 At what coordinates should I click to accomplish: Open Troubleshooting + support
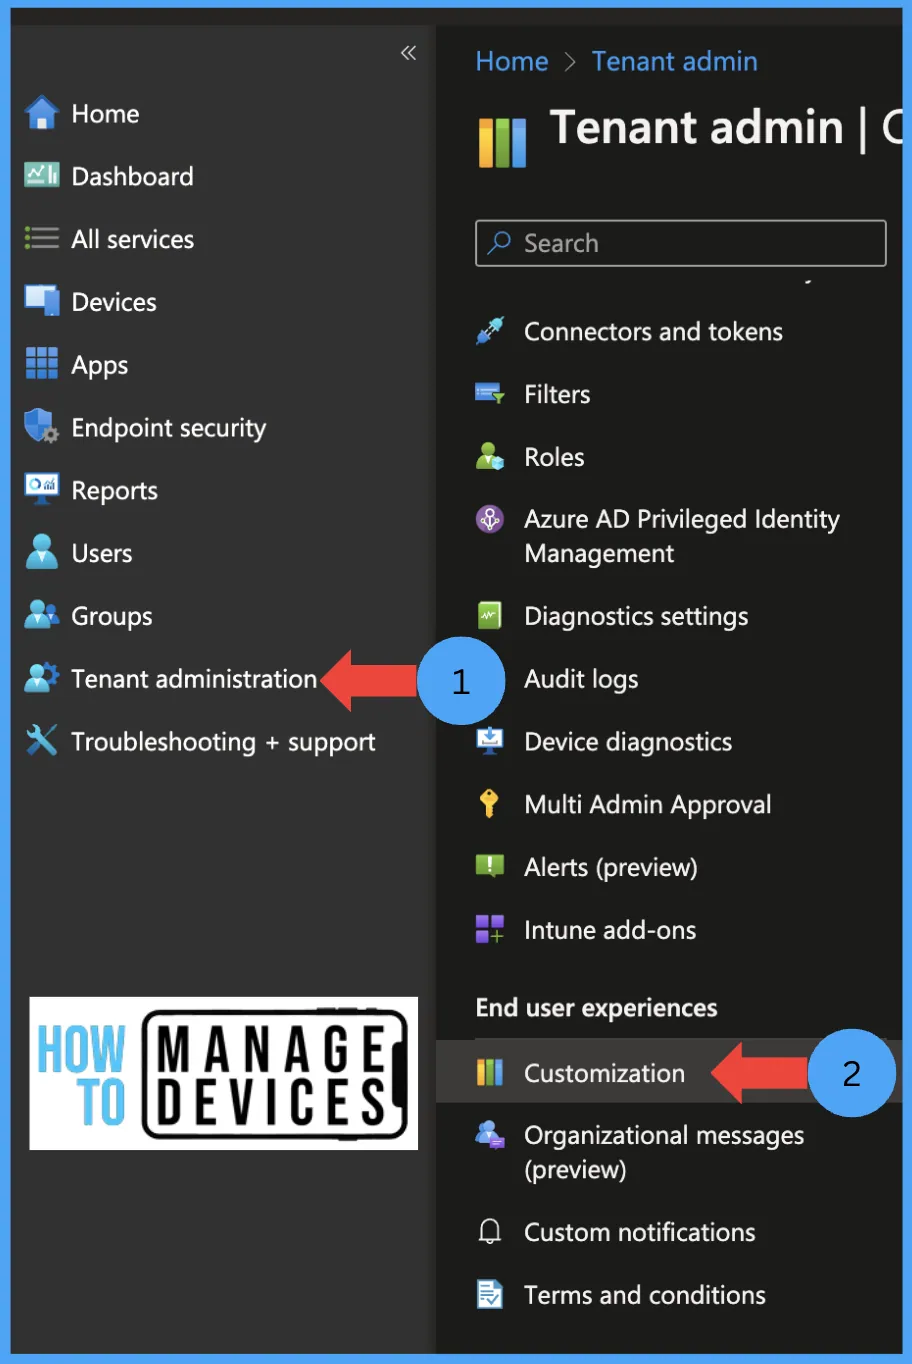coord(223,742)
